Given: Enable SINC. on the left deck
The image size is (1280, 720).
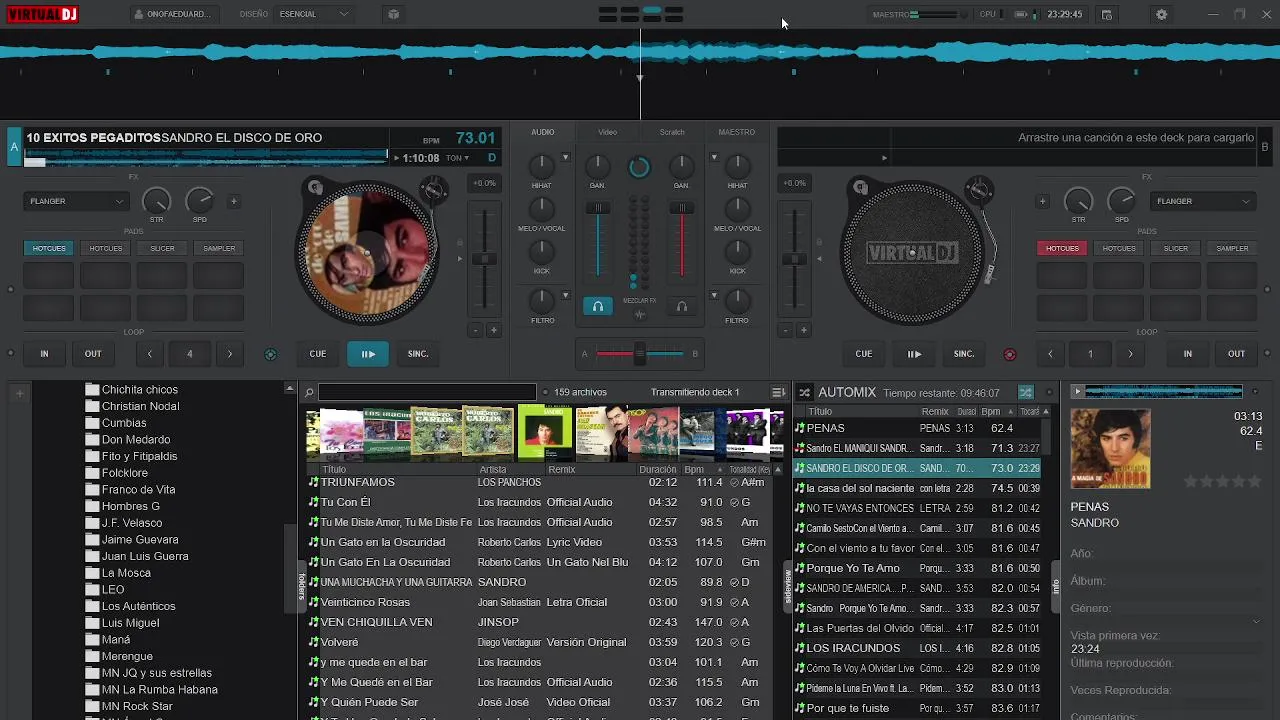Looking at the screenshot, I should [x=418, y=353].
